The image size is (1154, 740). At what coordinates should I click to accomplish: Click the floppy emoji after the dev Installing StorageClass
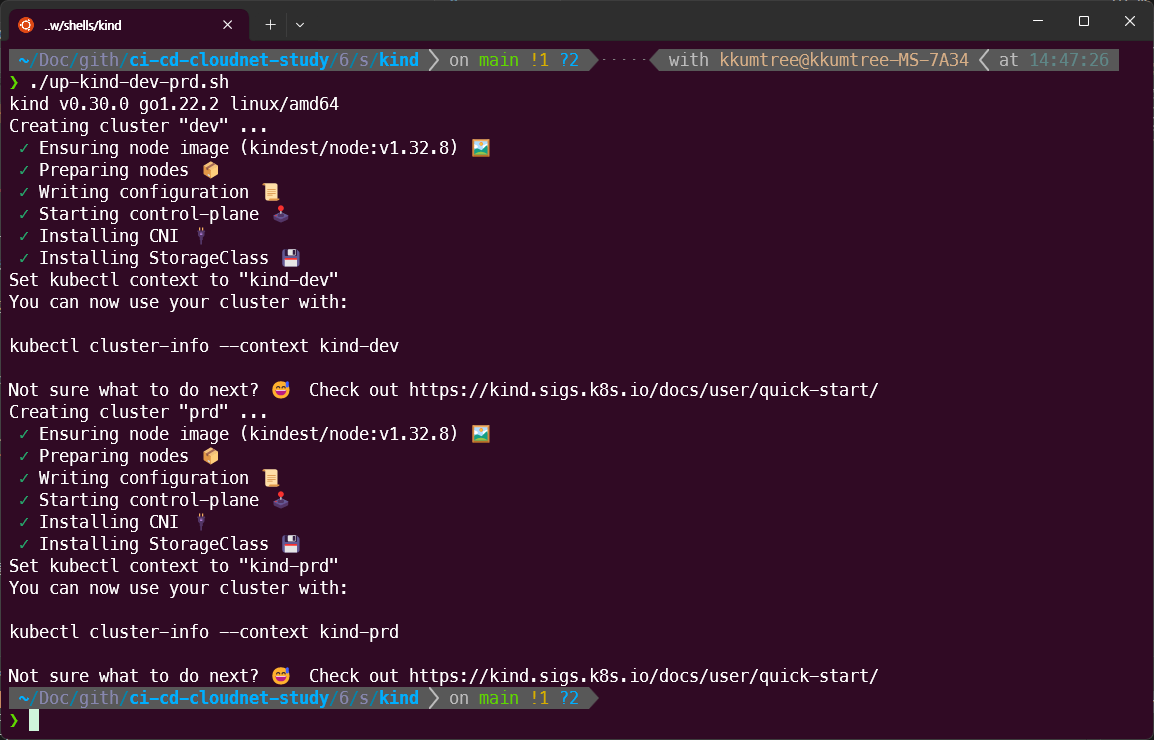pos(291,258)
